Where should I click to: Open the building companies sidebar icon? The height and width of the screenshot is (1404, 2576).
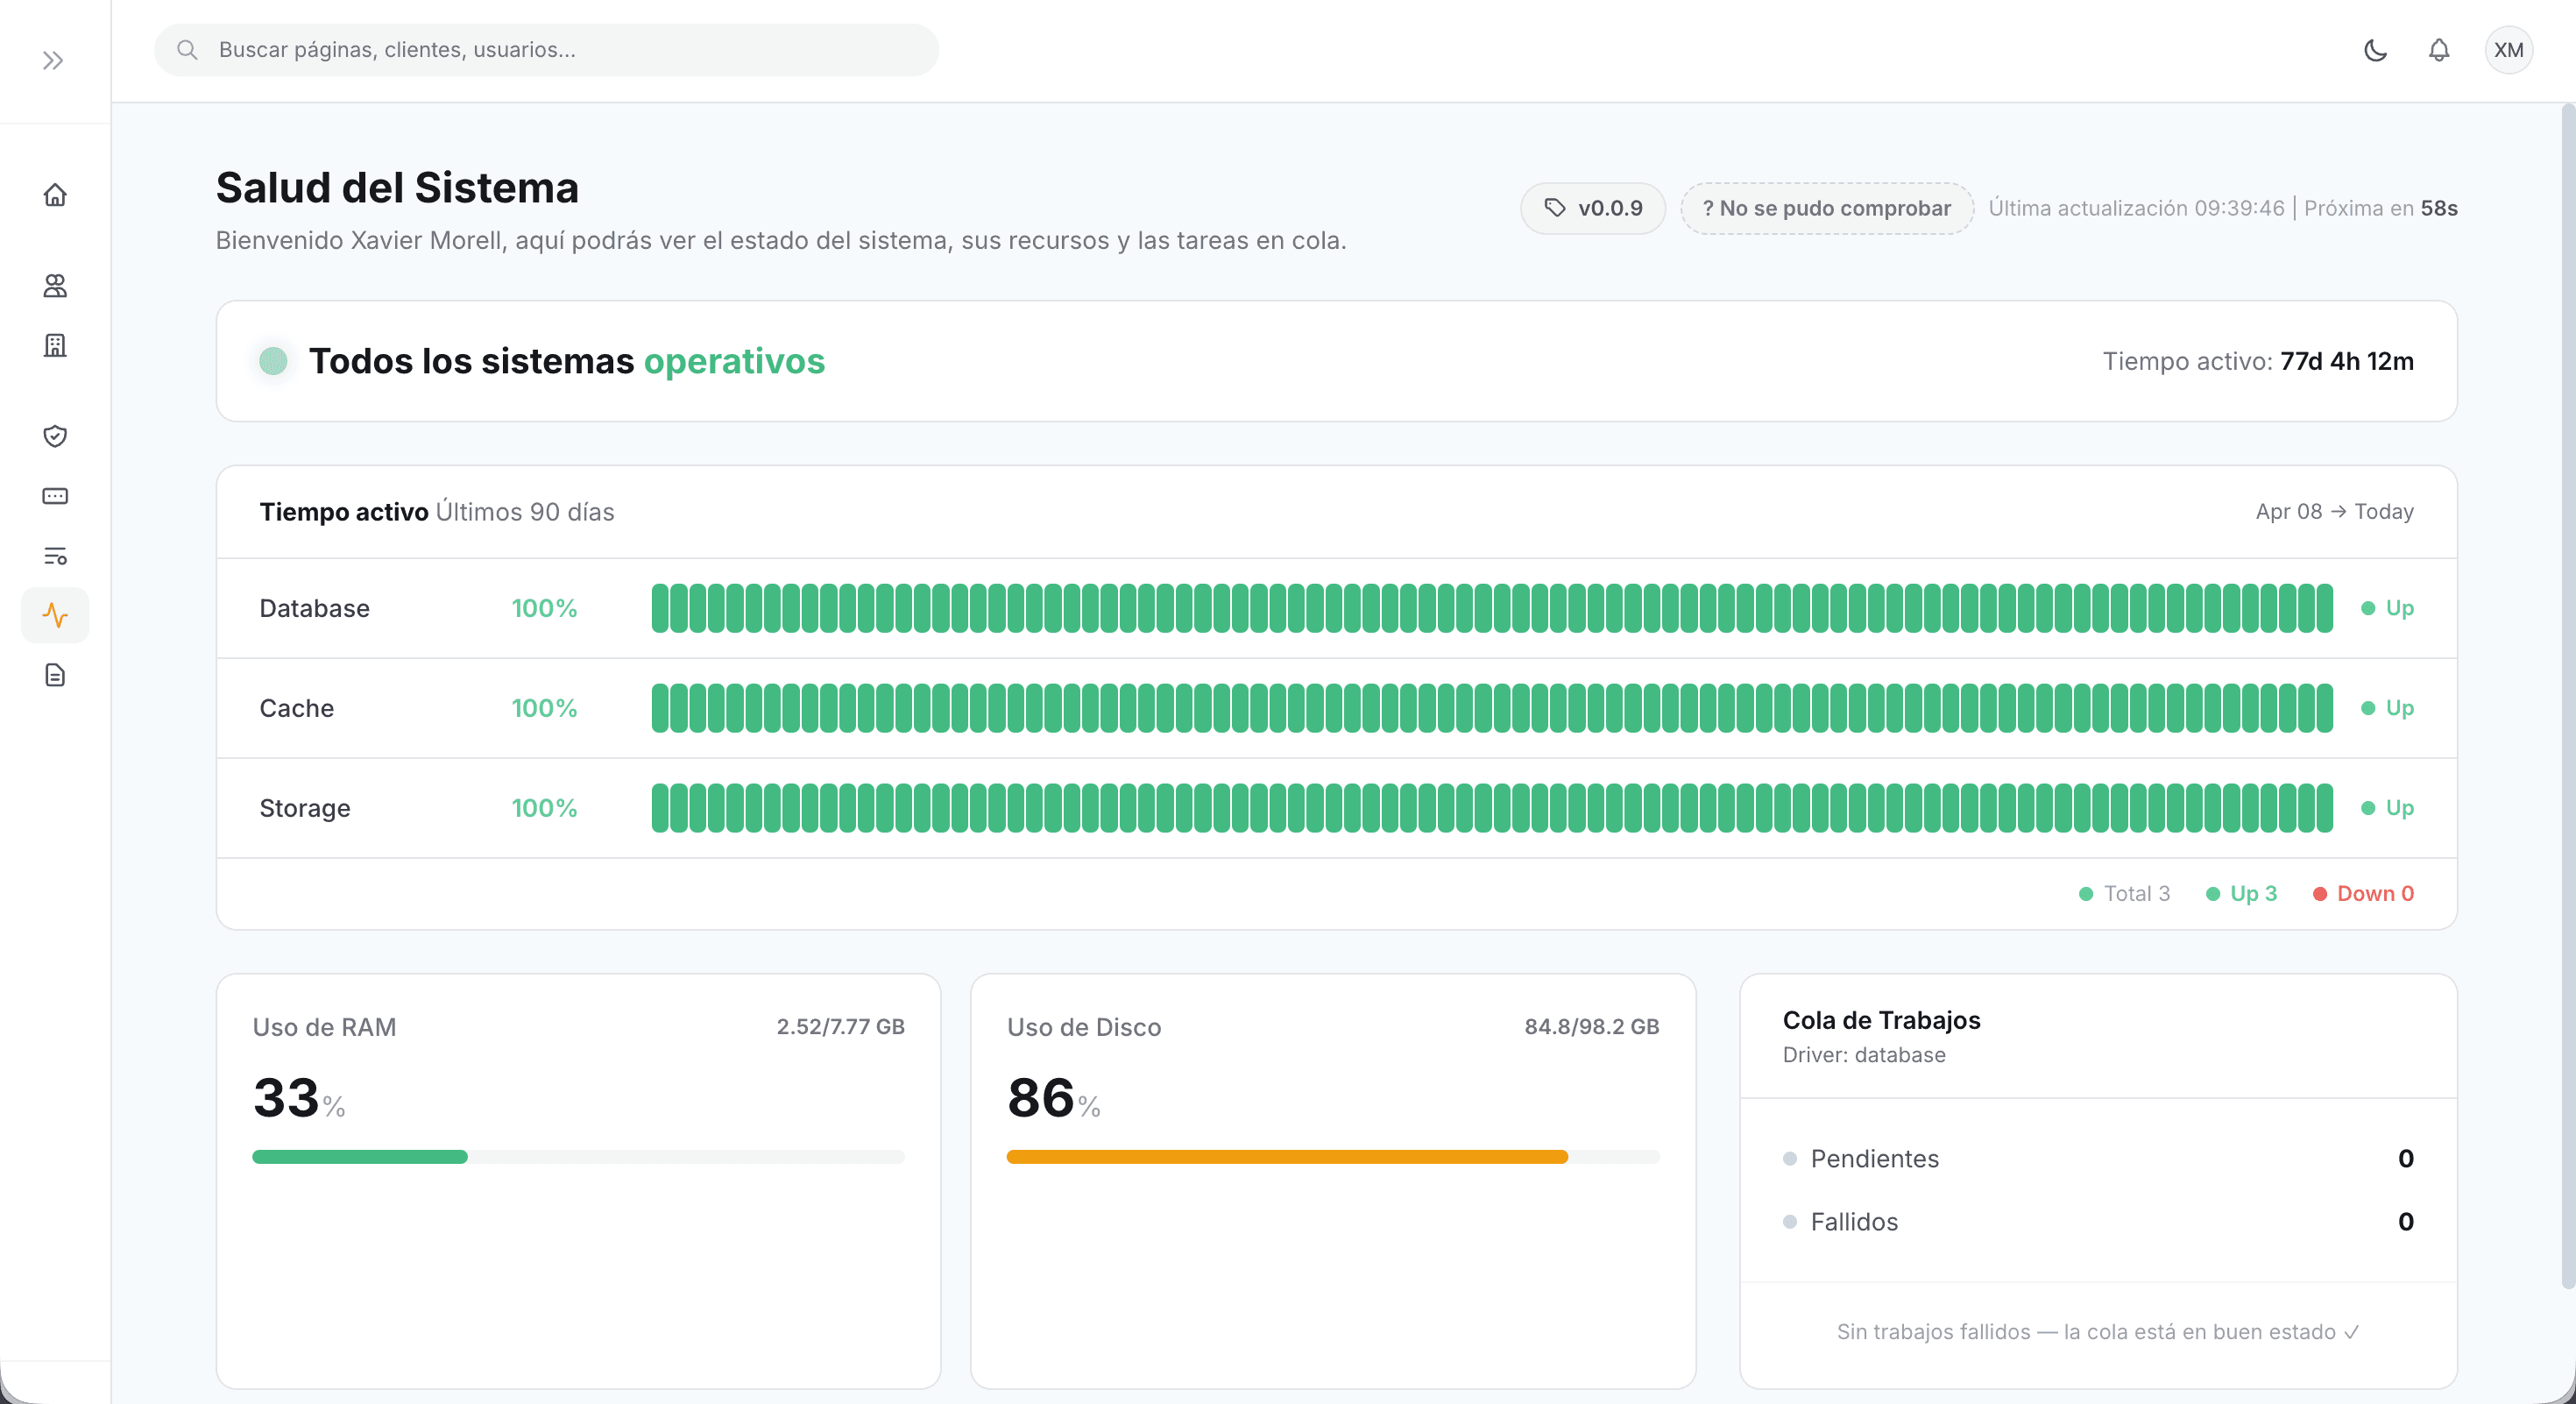(x=55, y=345)
